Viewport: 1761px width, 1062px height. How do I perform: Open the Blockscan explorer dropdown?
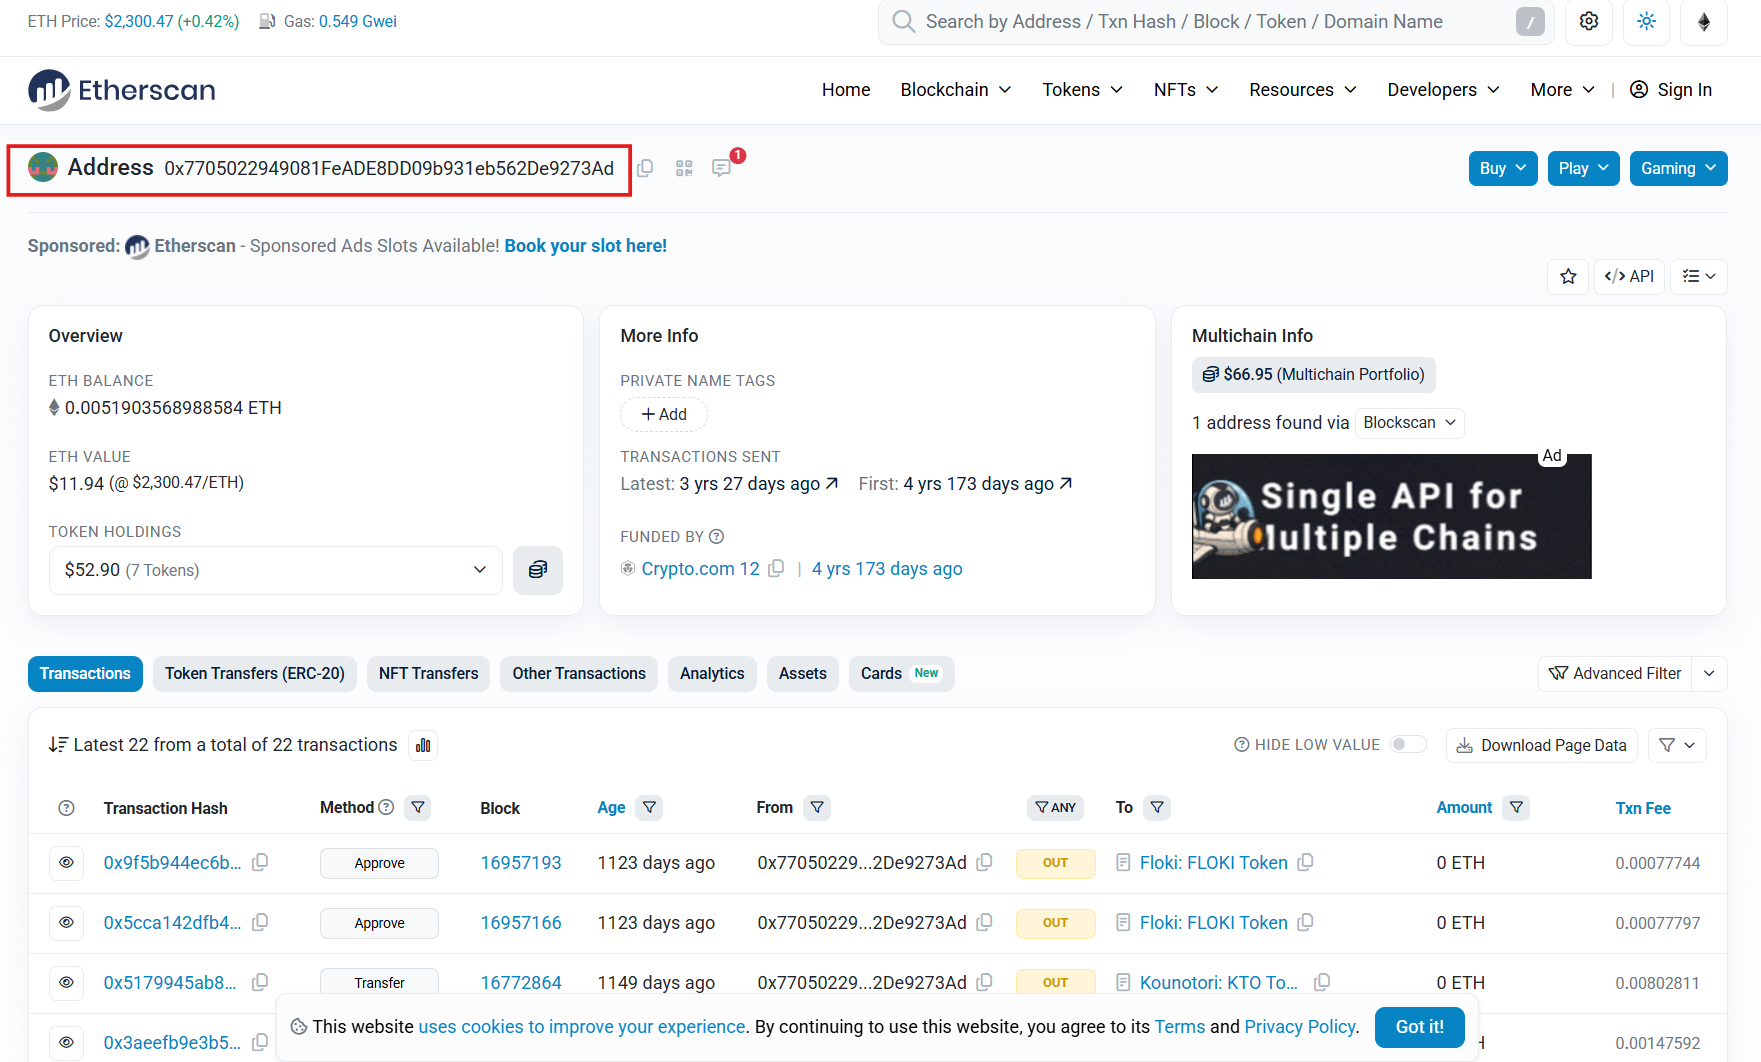tap(1410, 423)
